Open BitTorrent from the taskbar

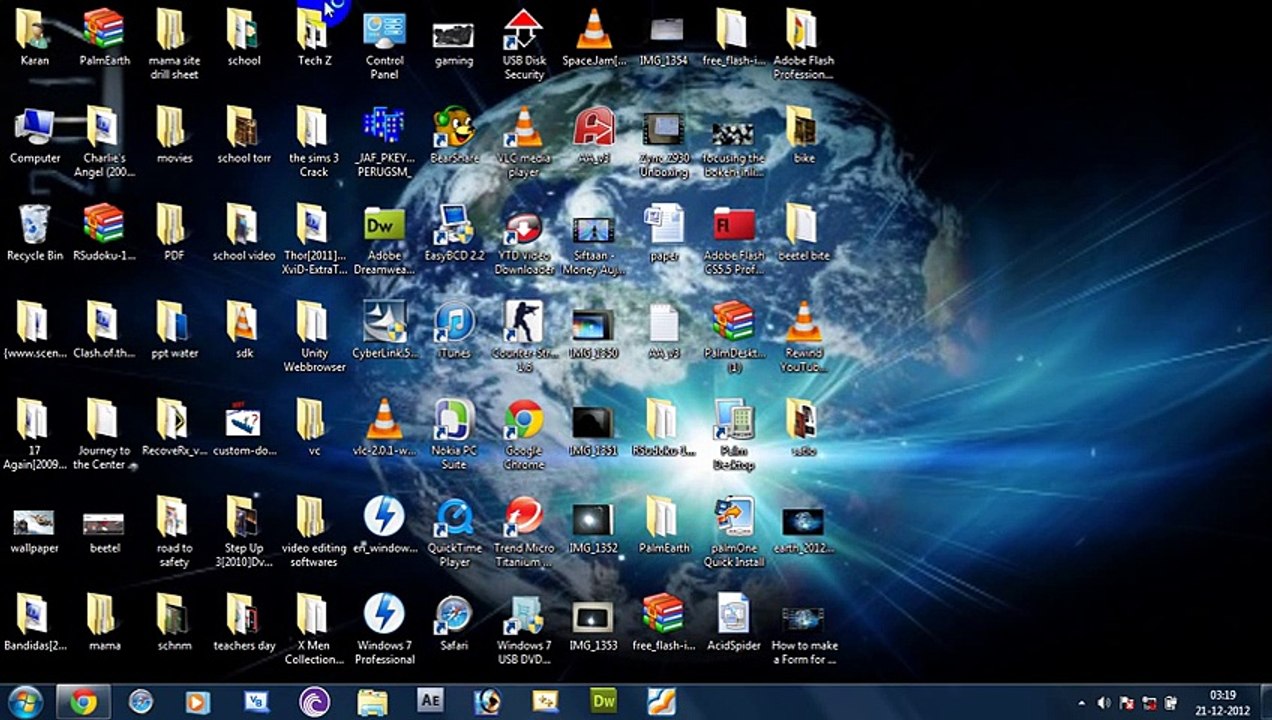point(314,702)
